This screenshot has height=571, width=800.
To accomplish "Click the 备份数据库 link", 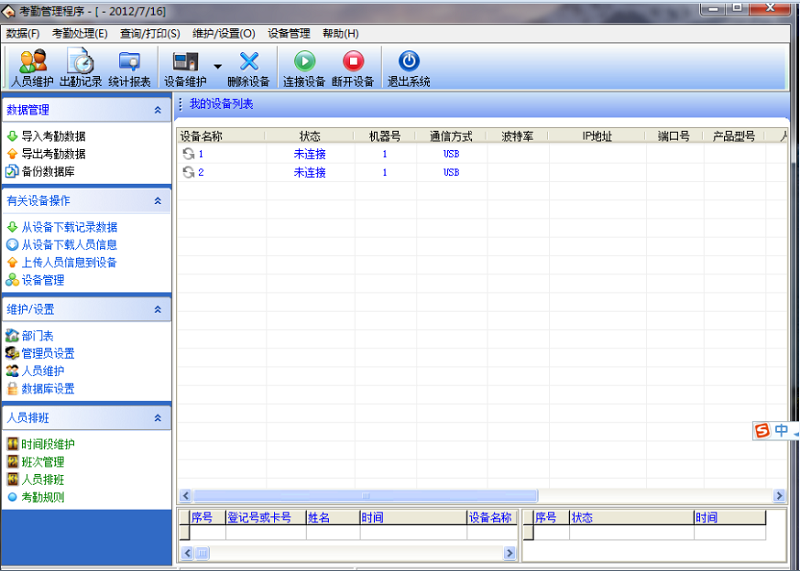I will pos(48,171).
